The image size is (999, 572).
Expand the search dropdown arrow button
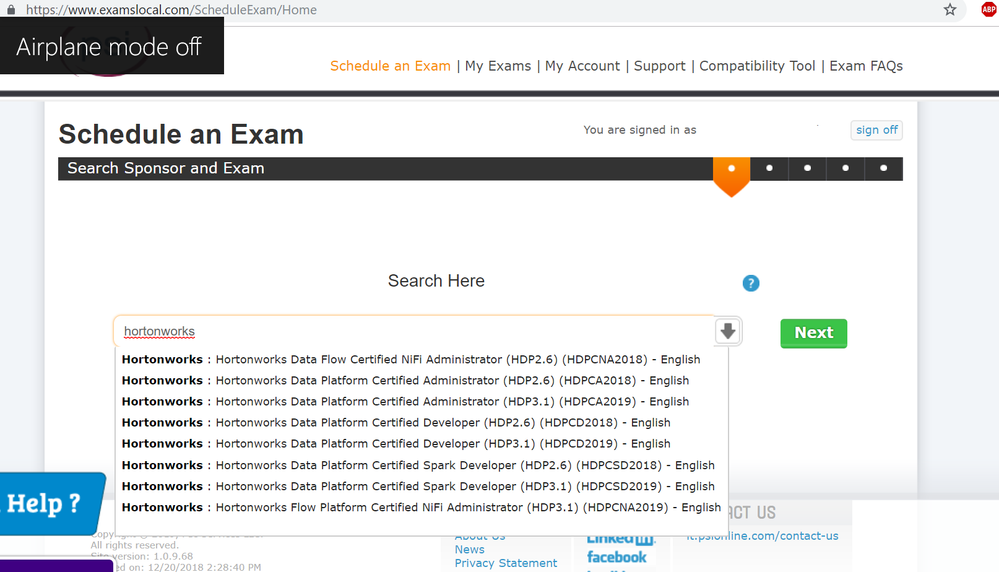pyautogui.click(x=728, y=331)
